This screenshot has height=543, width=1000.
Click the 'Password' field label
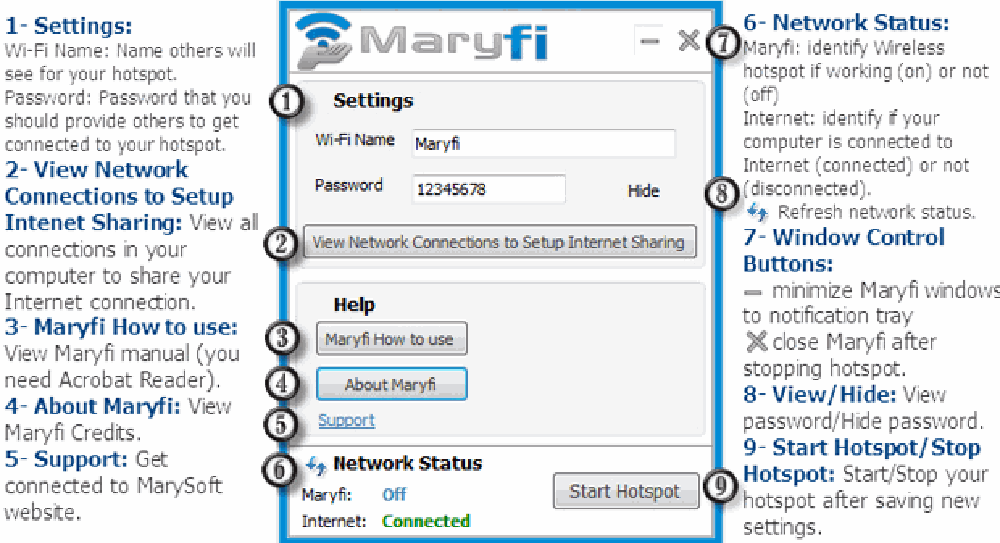click(x=348, y=186)
